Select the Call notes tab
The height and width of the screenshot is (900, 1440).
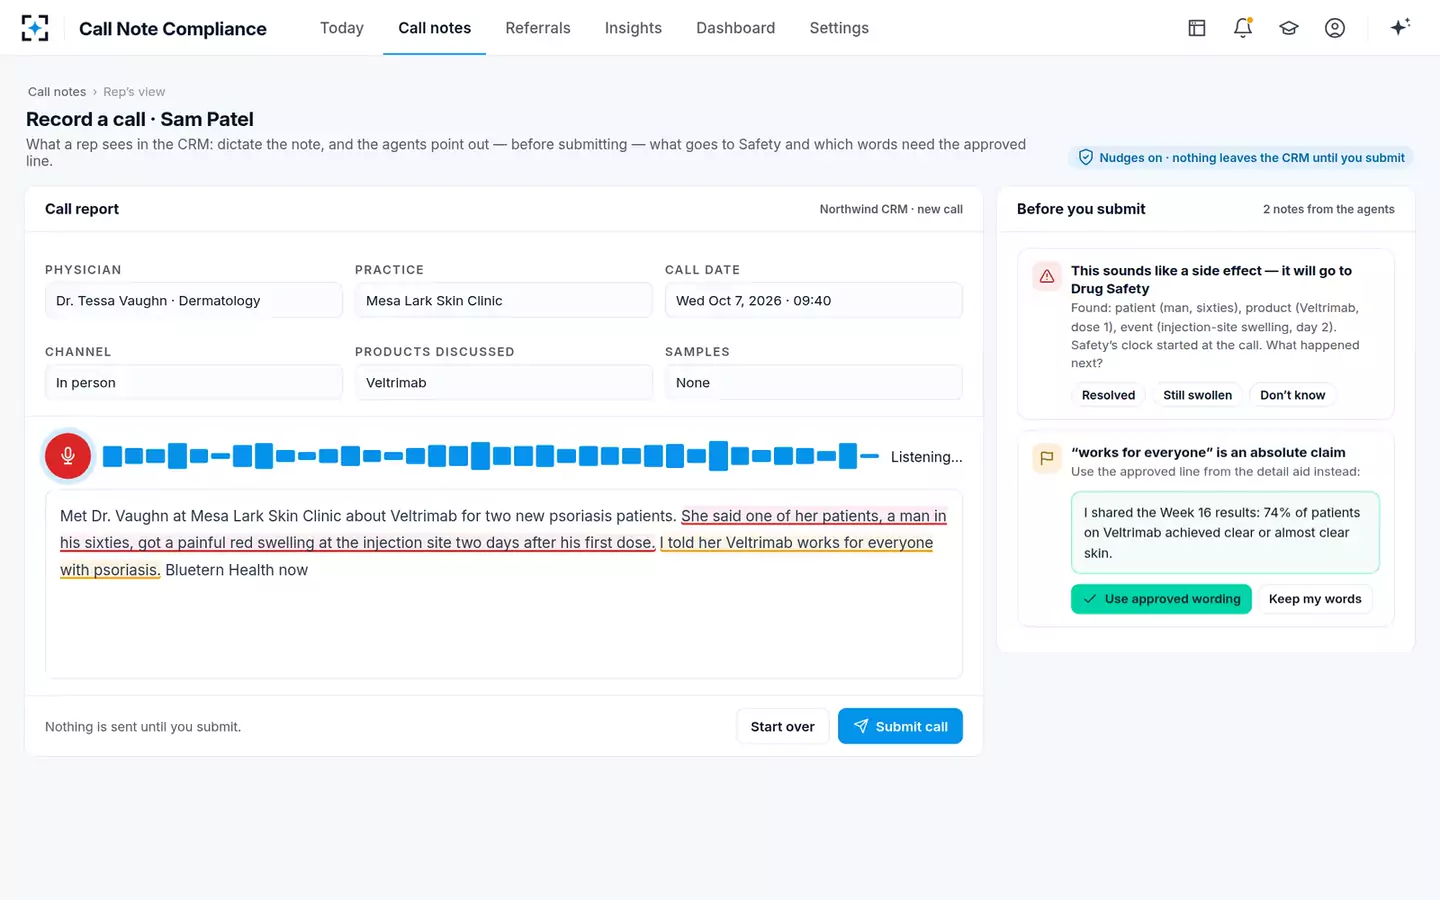[x=434, y=28]
